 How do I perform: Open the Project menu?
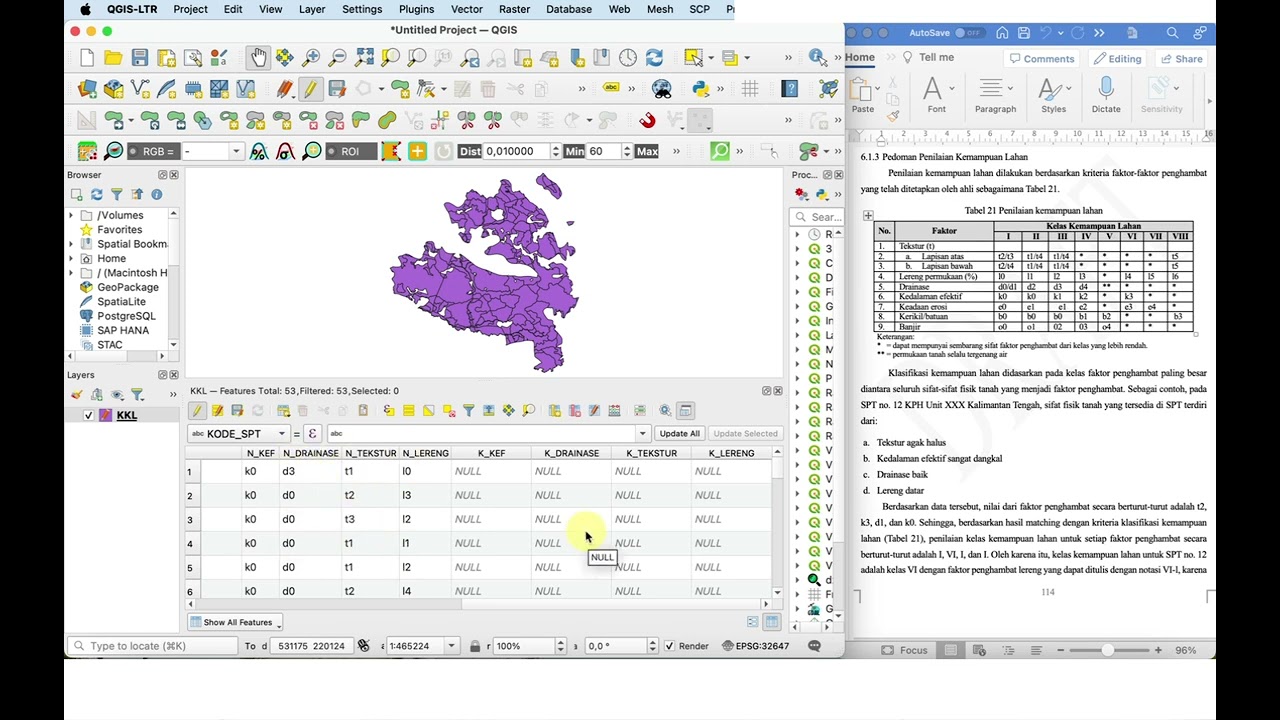coord(190,9)
